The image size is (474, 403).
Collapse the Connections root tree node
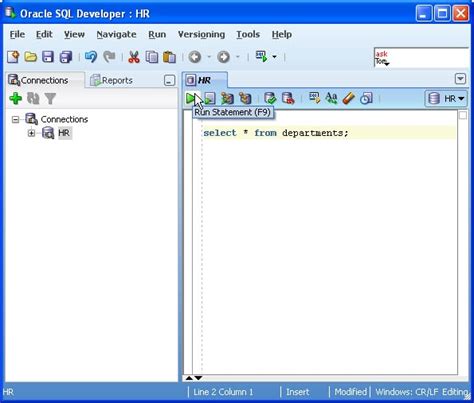[x=15, y=119]
